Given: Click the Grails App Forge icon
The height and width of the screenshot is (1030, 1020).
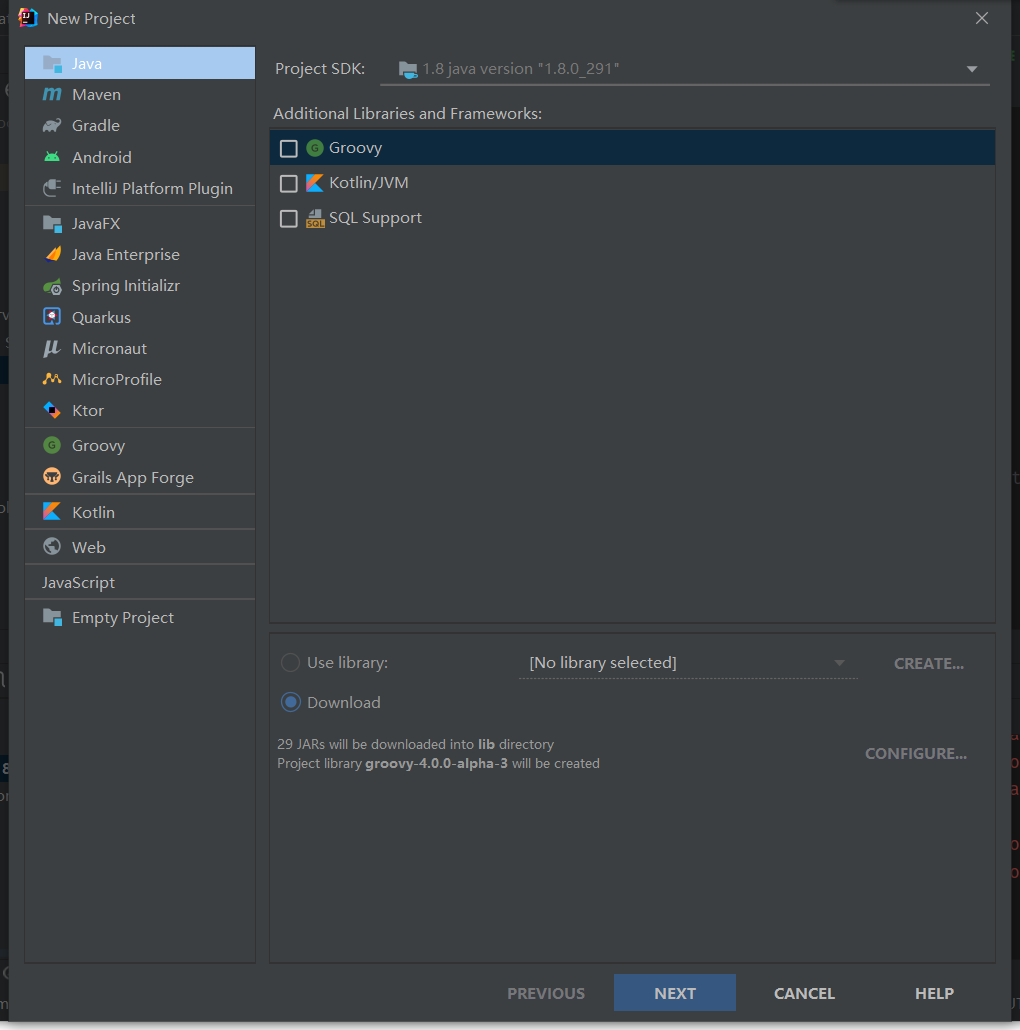Looking at the screenshot, I should (x=52, y=477).
